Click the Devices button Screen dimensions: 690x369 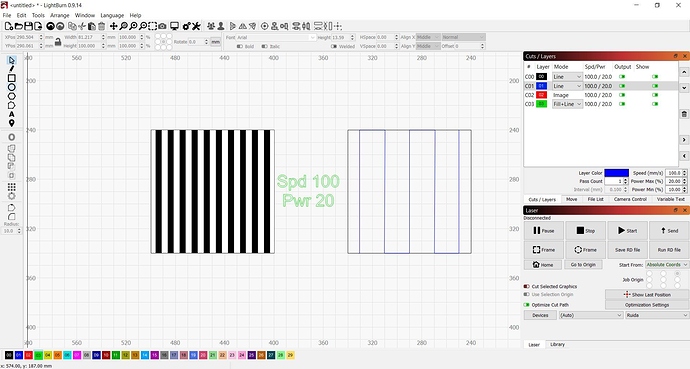(x=540, y=315)
